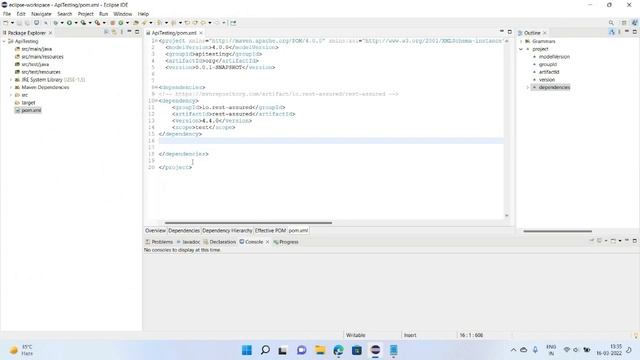Click Collapse All in Package Explorer
640x360 pixels.
tap(106, 32)
